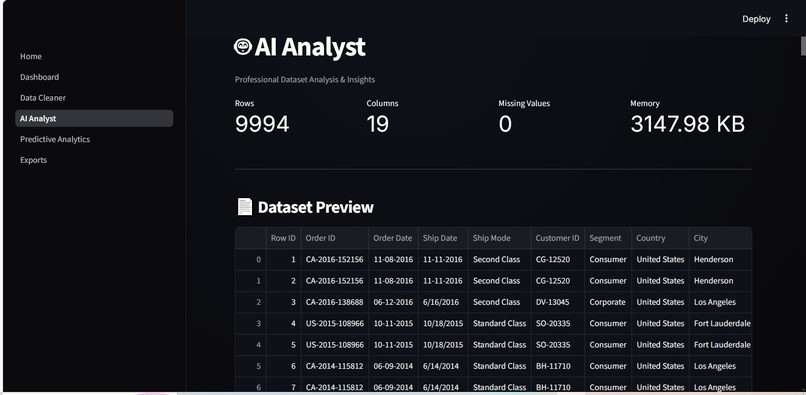Open the Dashboard page
This screenshot has width=806, height=395.
pyautogui.click(x=94, y=77)
